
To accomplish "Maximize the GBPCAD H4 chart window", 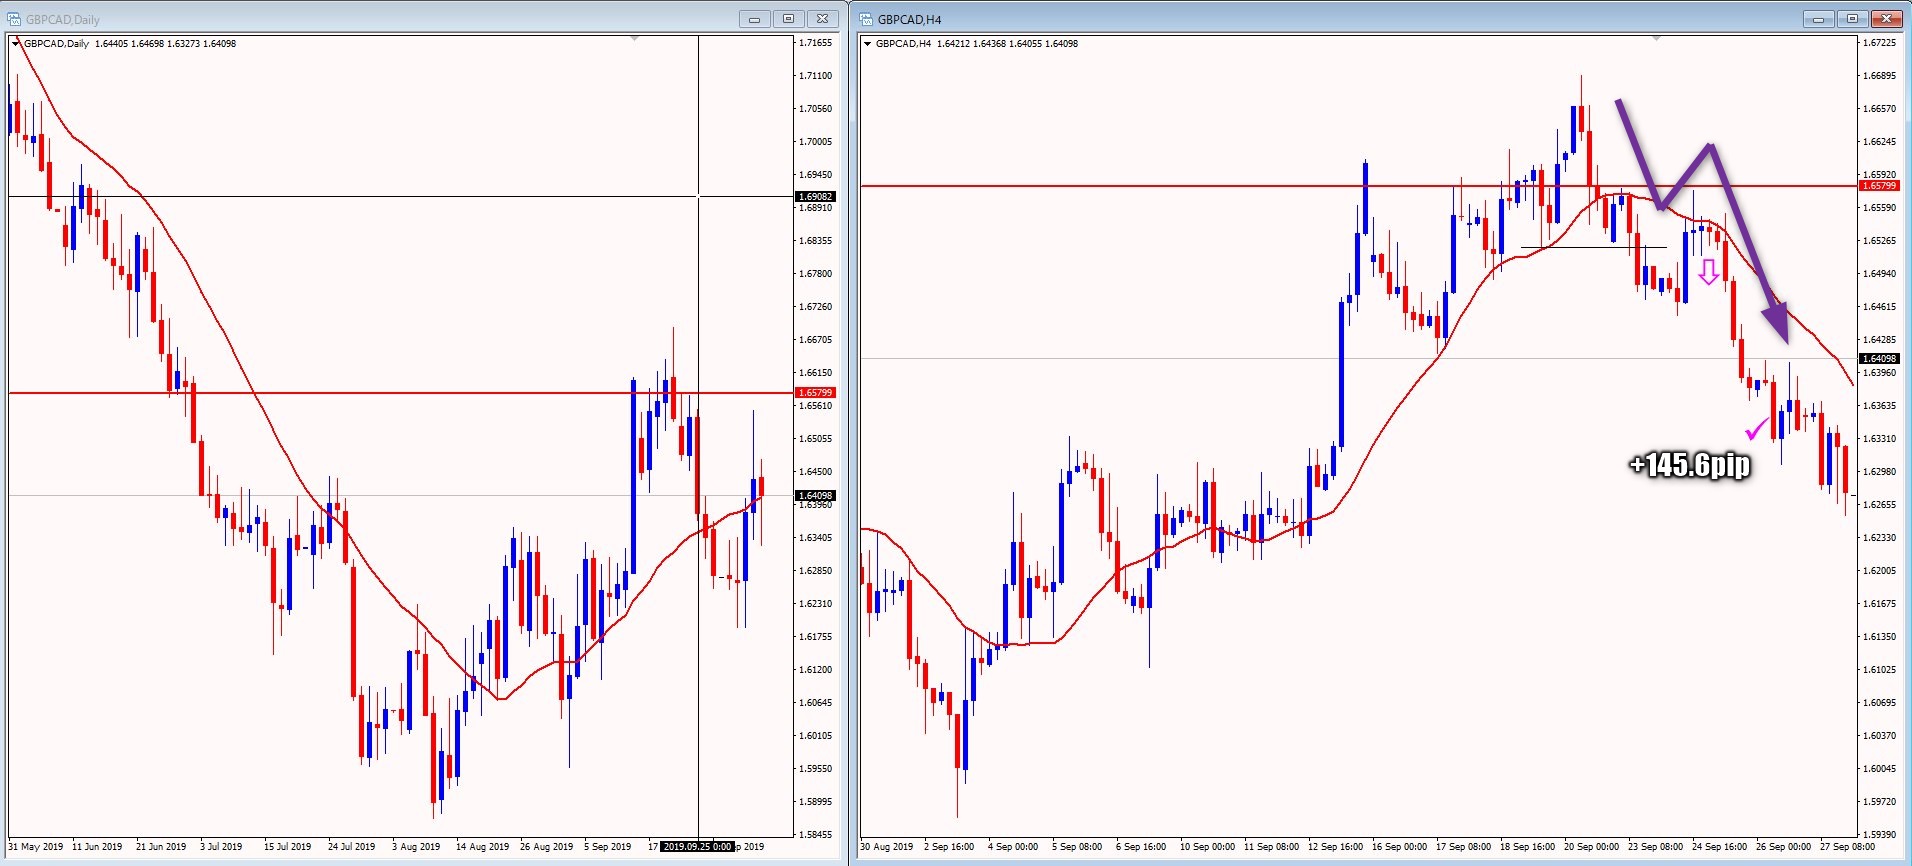I will 1852,19.
